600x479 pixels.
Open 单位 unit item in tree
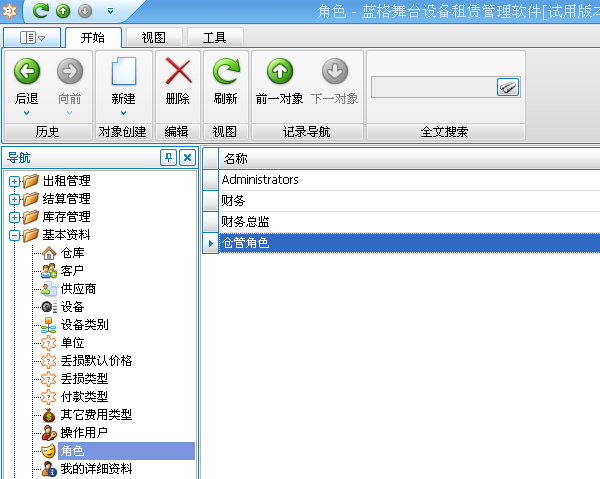tap(63, 342)
